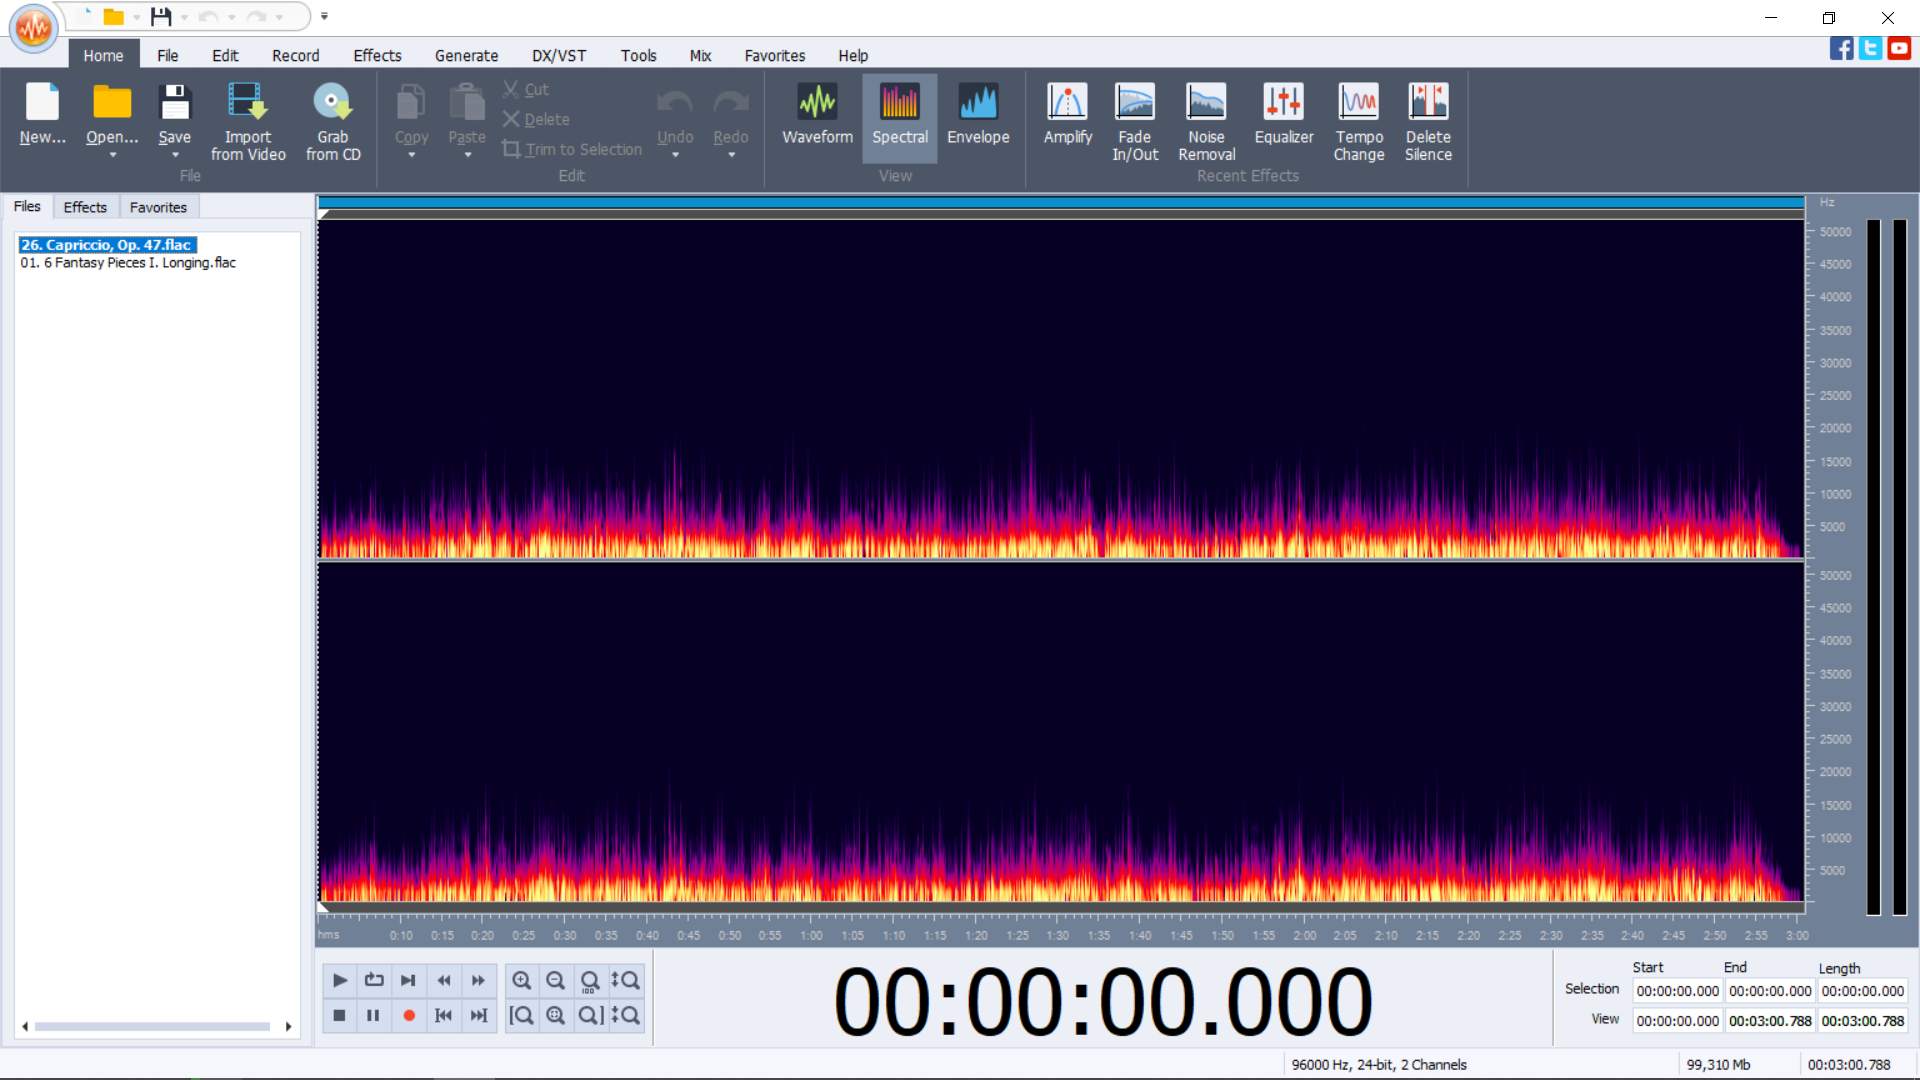Open the Equalizer effect
The width and height of the screenshot is (1920, 1080).
(x=1283, y=102)
